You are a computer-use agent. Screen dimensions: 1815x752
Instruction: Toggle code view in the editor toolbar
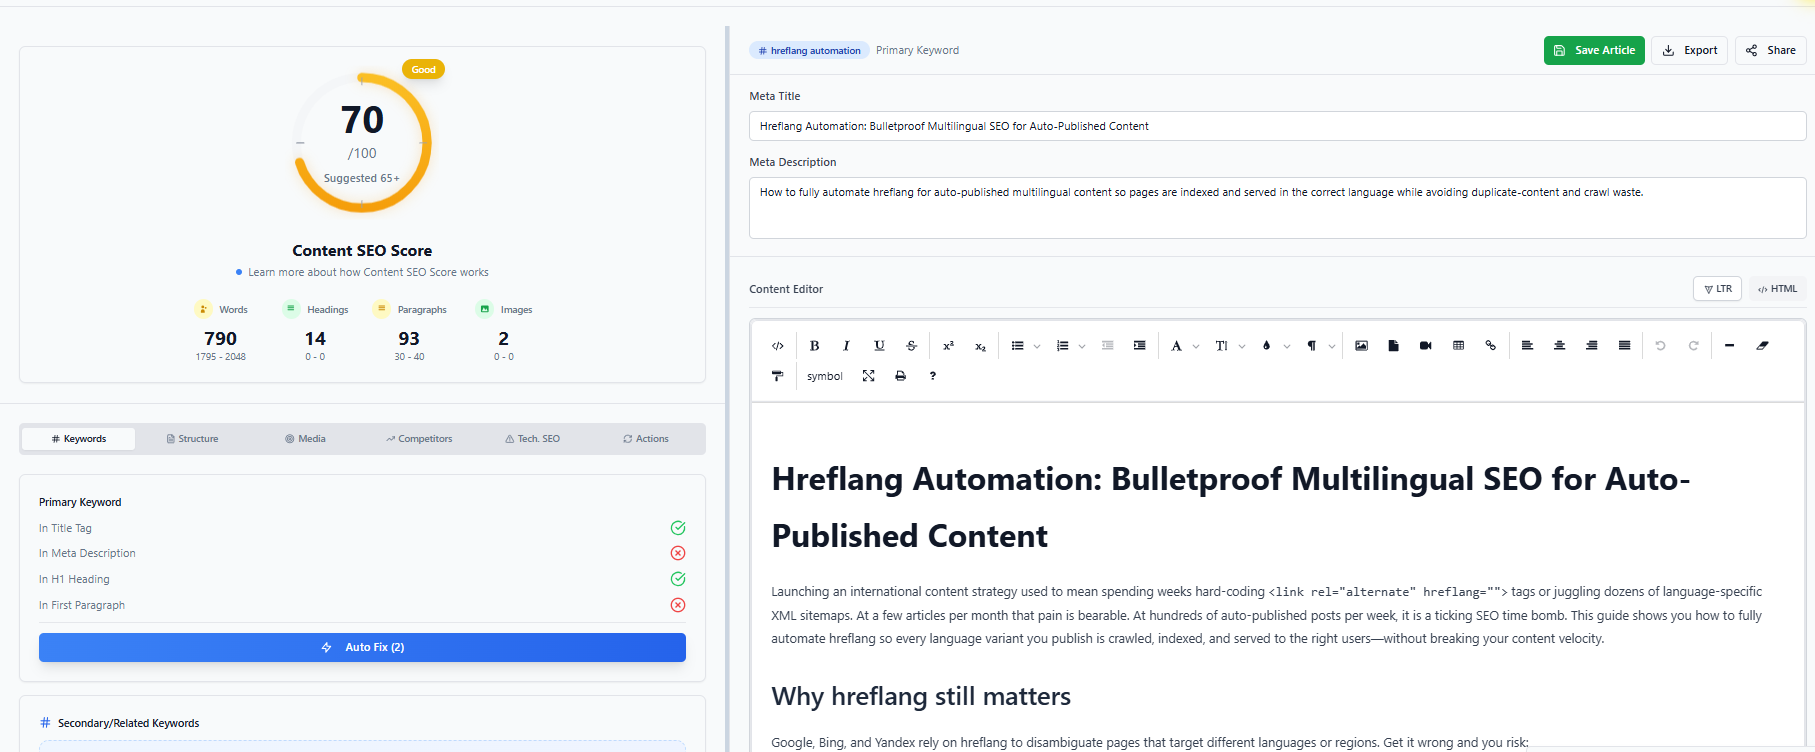point(777,346)
